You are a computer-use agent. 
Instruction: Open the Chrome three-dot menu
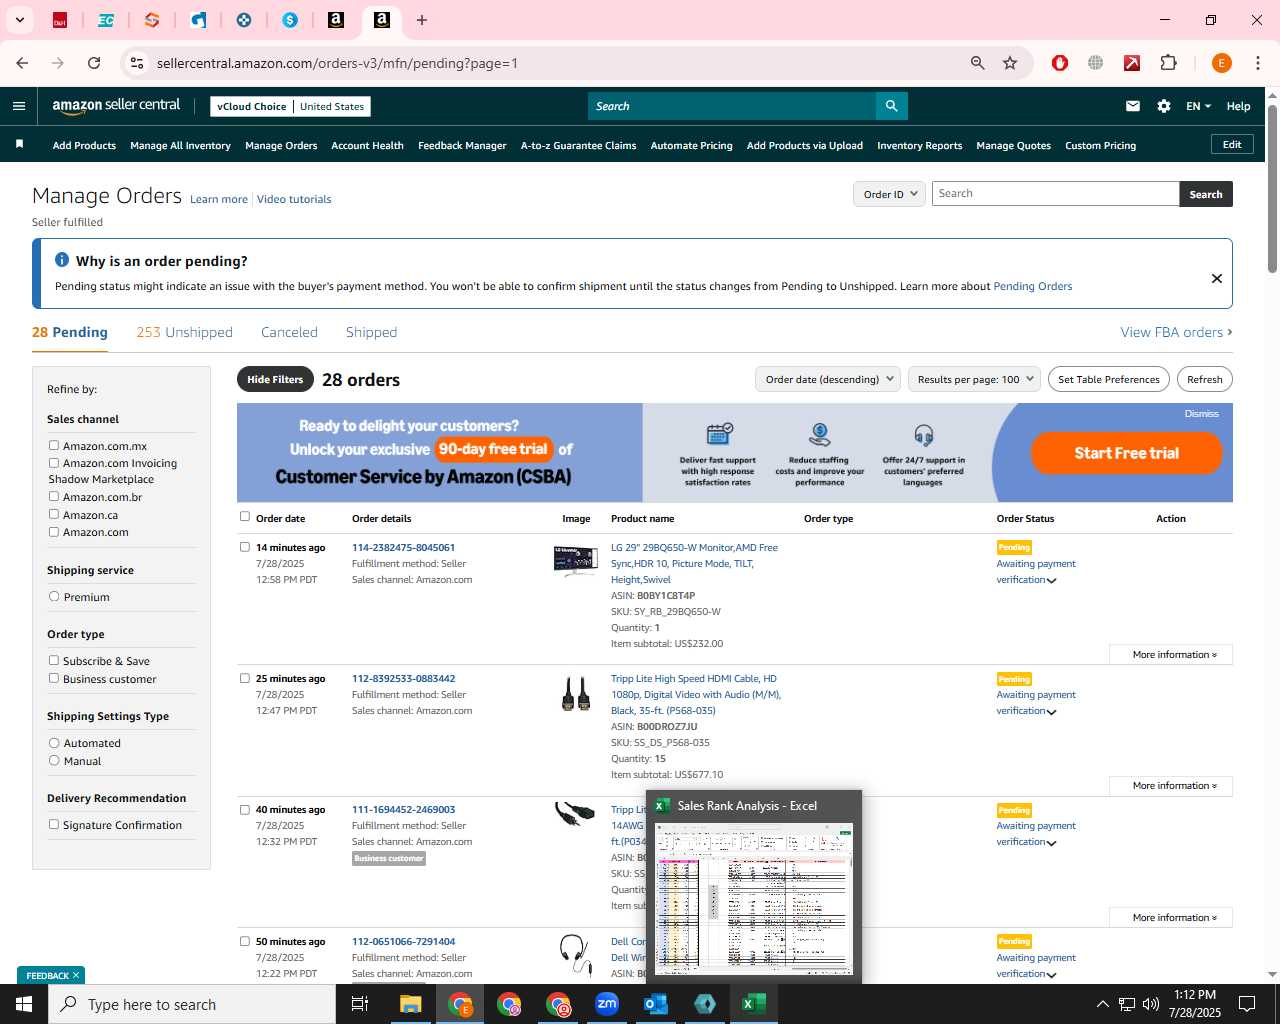tap(1258, 63)
